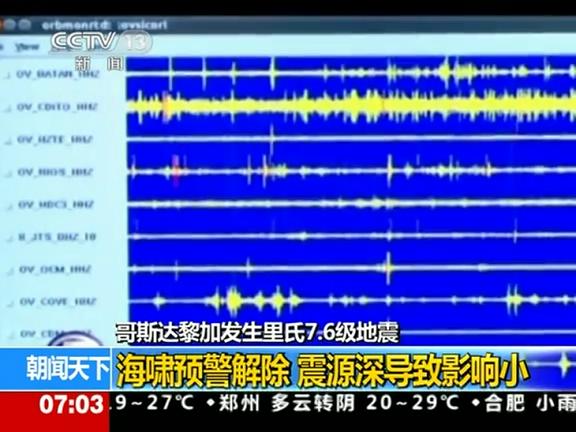Viewport: 576px width, 432px height.
Task: Select the OV_HDC3_HHZ channel label
Action: coord(56,204)
